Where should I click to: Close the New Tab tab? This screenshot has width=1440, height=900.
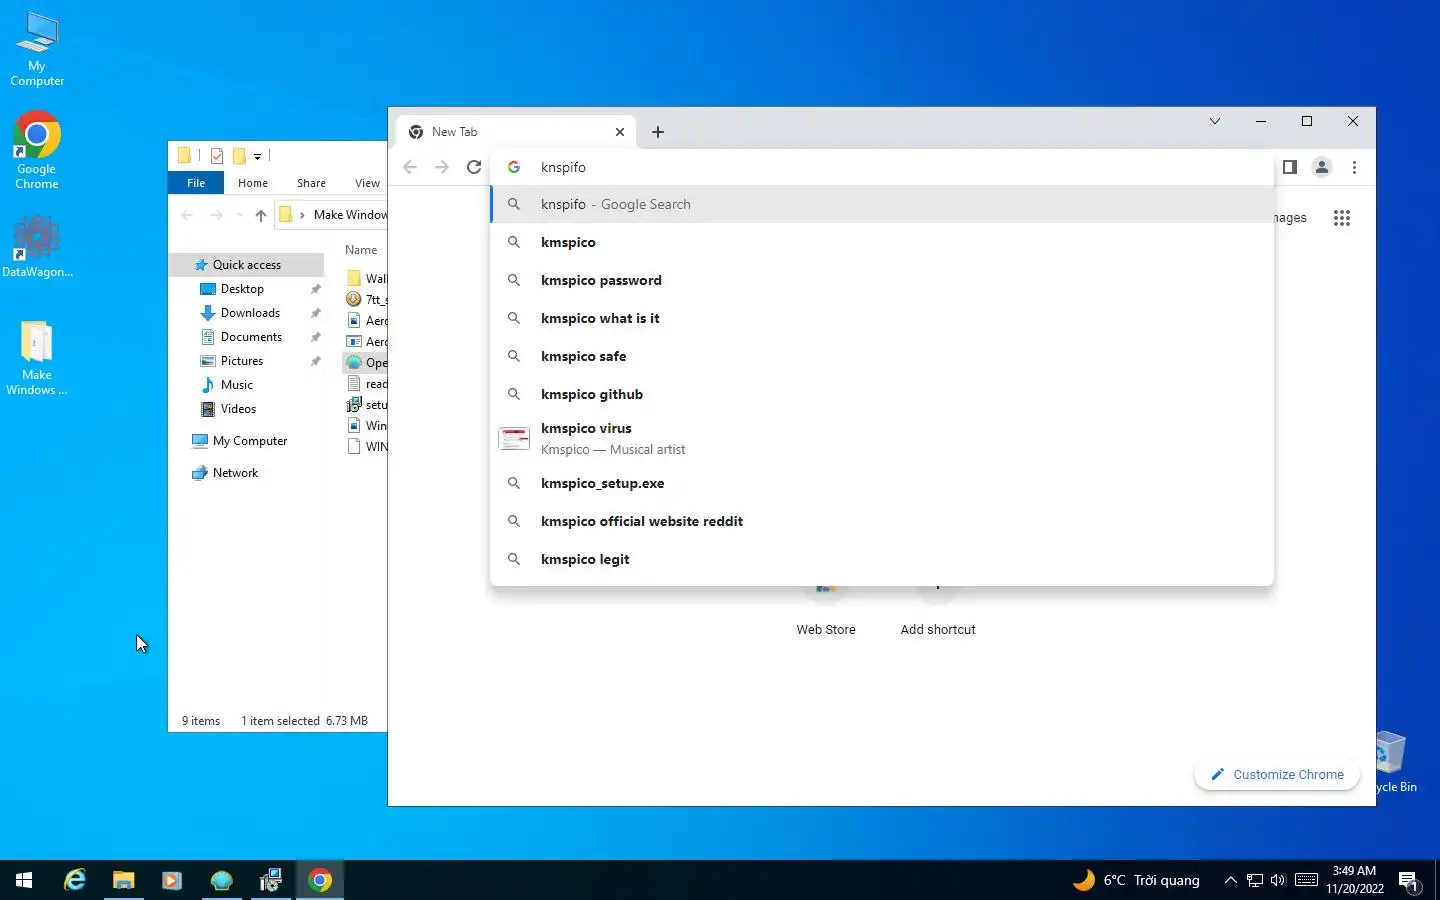pyautogui.click(x=620, y=132)
